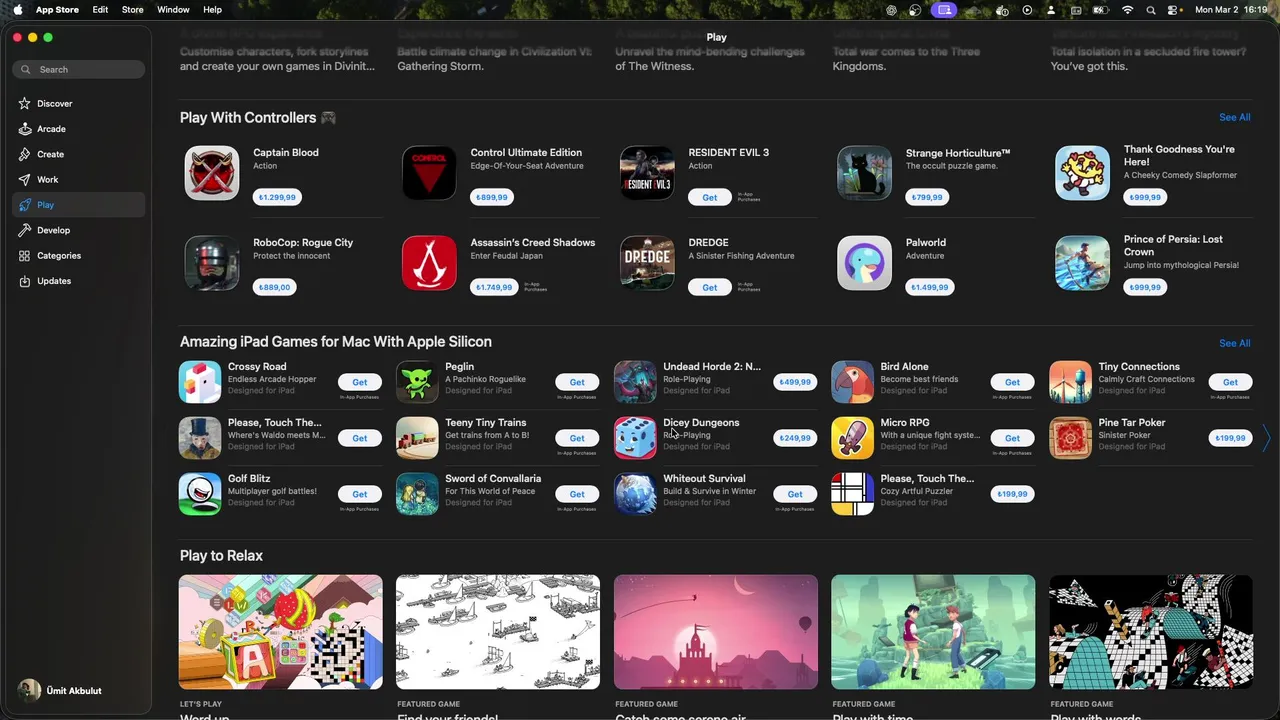Open the Edit menu
This screenshot has height=720, width=1280.
pyautogui.click(x=100, y=10)
